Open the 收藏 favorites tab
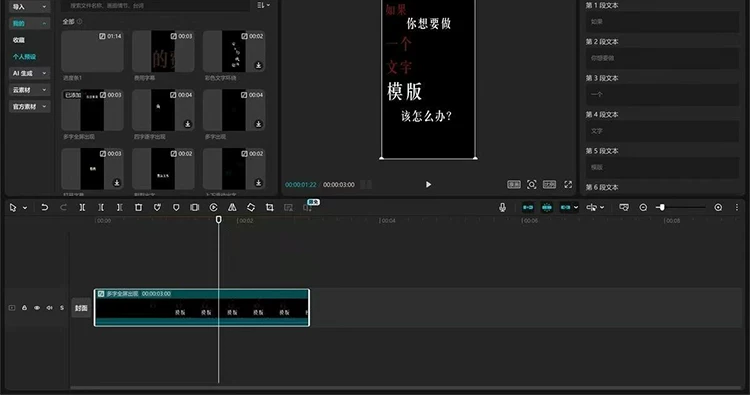 point(19,40)
